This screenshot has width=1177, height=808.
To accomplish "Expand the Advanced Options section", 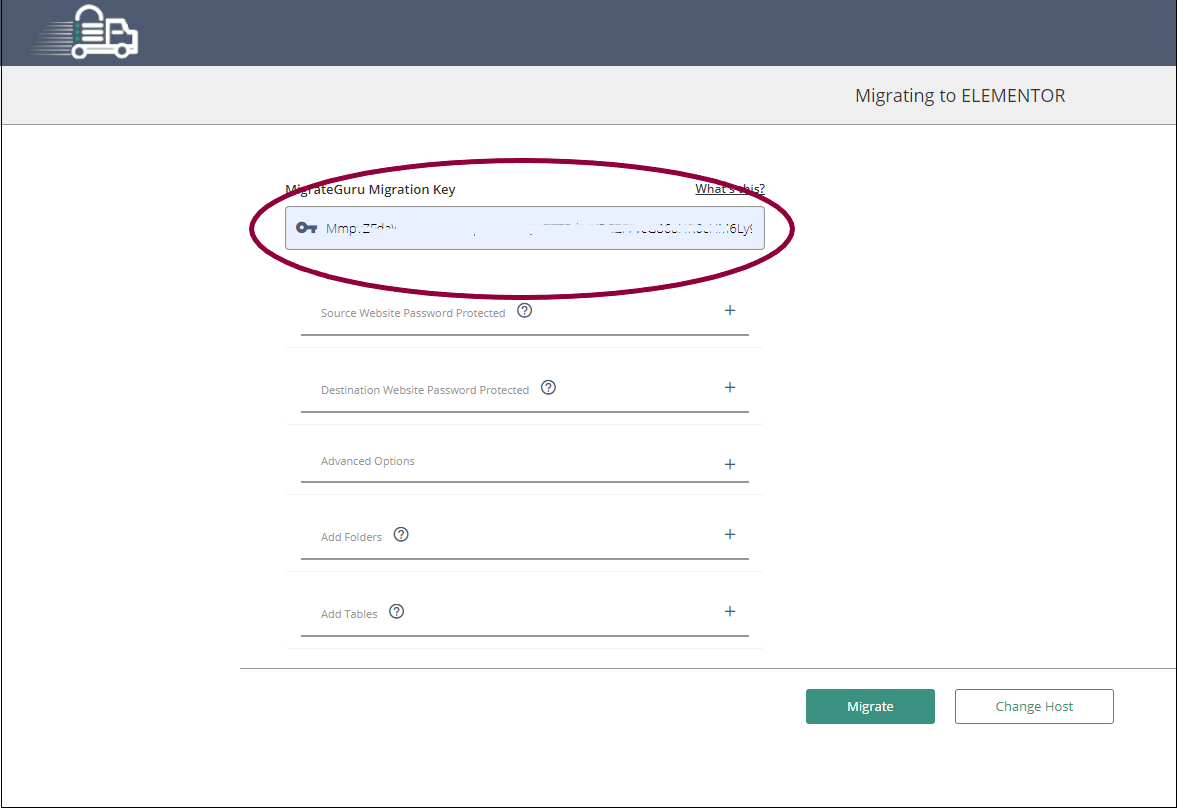I will (x=730, y=464).
